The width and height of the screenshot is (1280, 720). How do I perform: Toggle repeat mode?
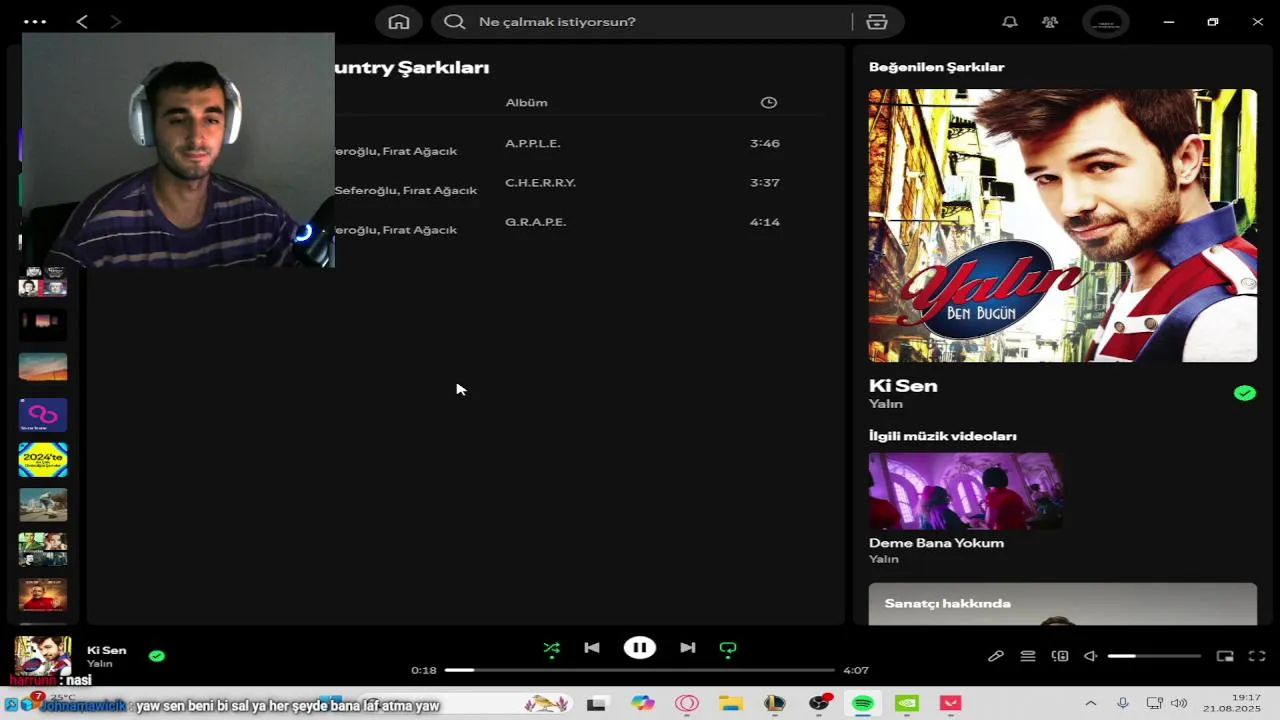pos(728,648)
